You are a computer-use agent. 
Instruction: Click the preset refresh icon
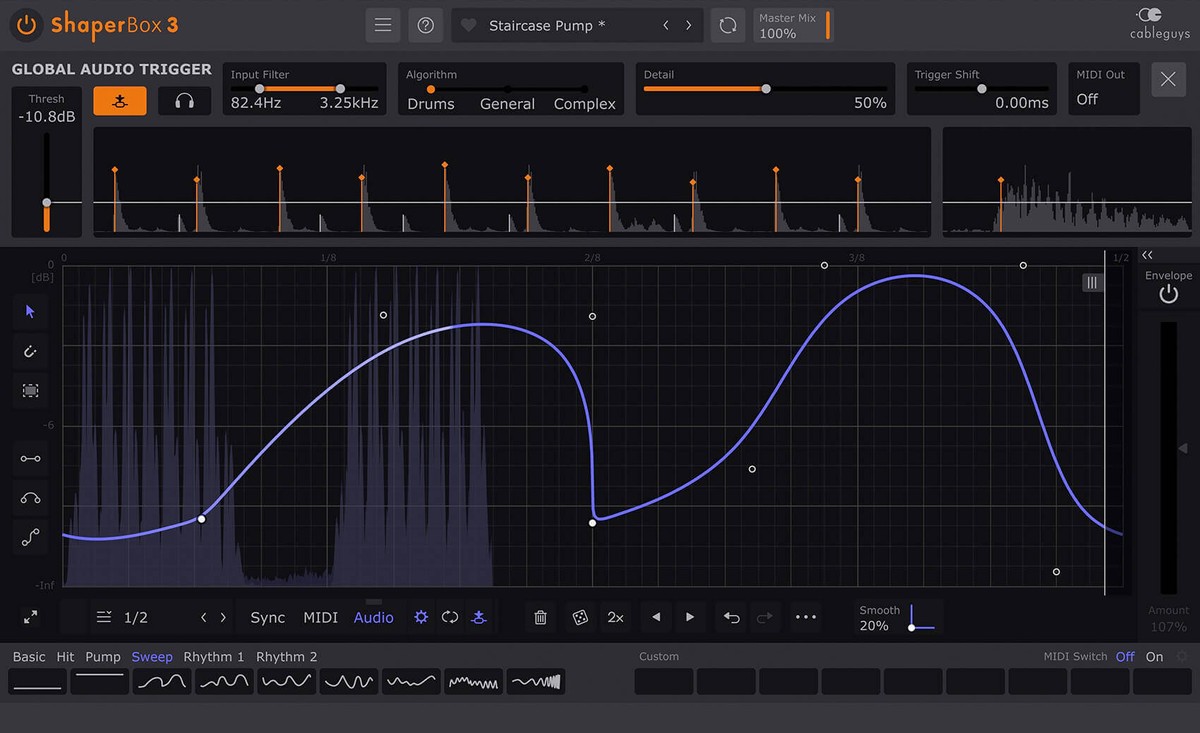pyautogui.click(x=727, y=26)
